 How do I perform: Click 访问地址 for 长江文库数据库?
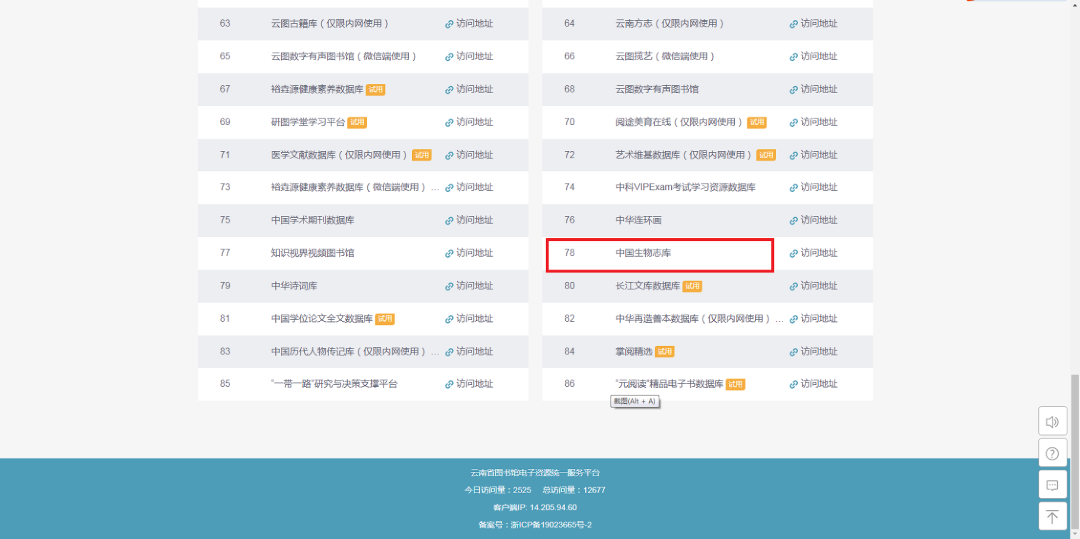819,286
